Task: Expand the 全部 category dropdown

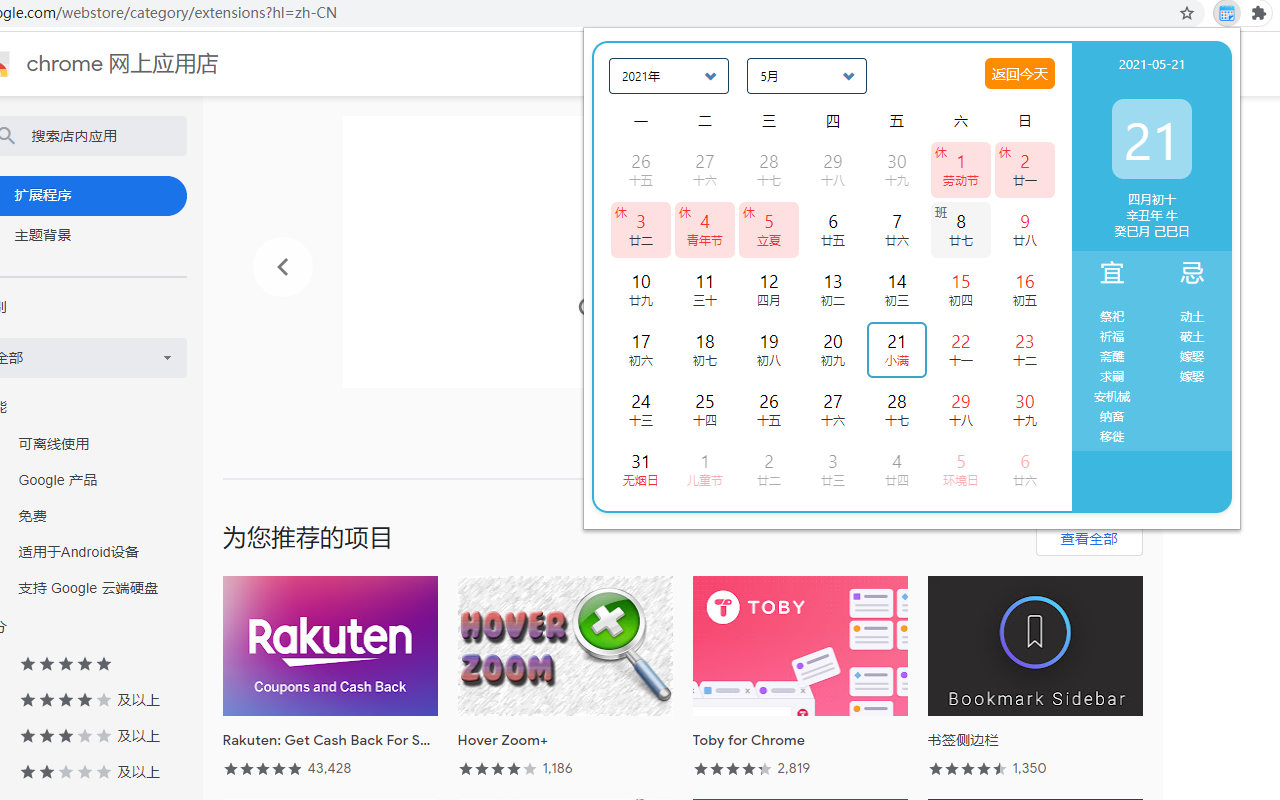Action: click(92, 358)
